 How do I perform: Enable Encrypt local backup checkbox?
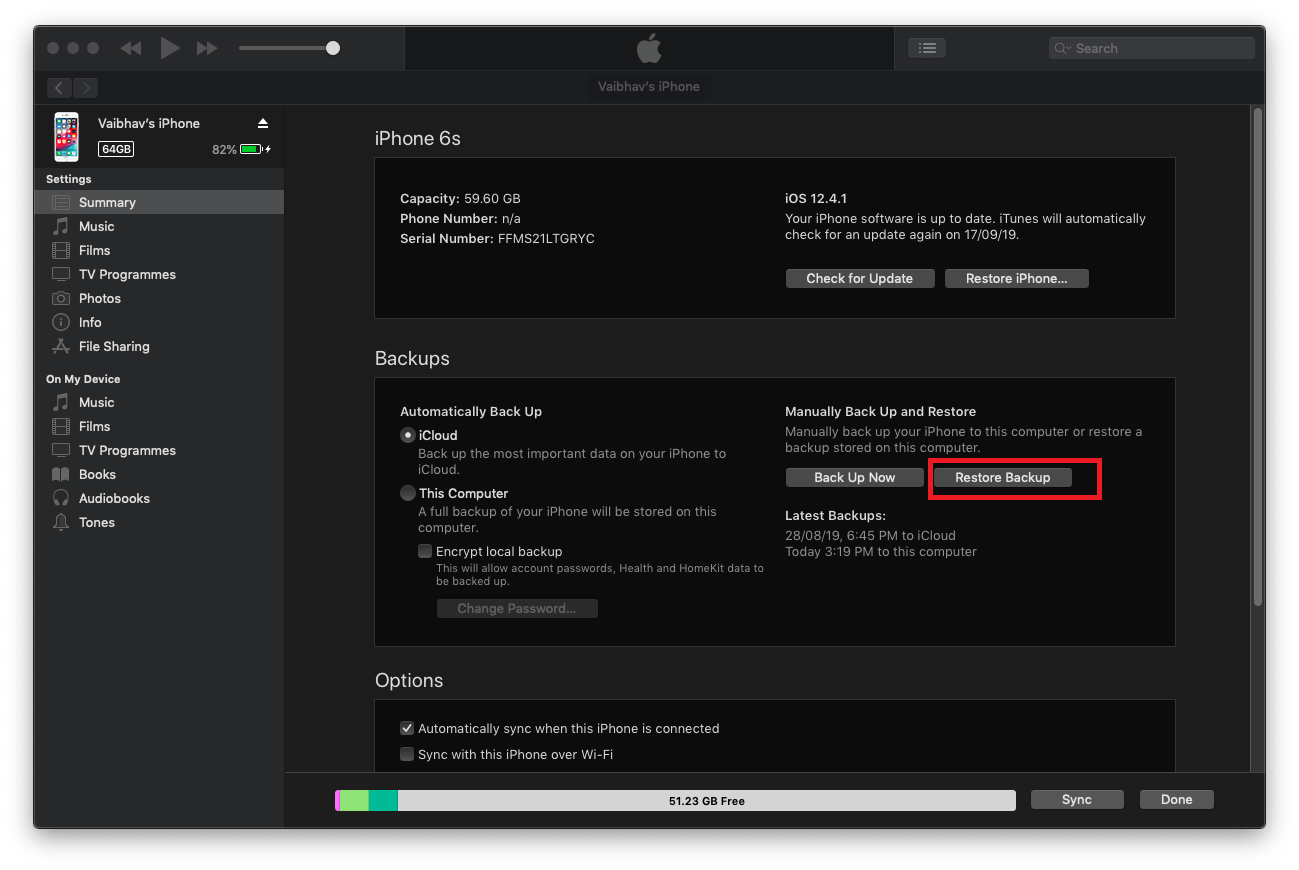pos(425,551)
